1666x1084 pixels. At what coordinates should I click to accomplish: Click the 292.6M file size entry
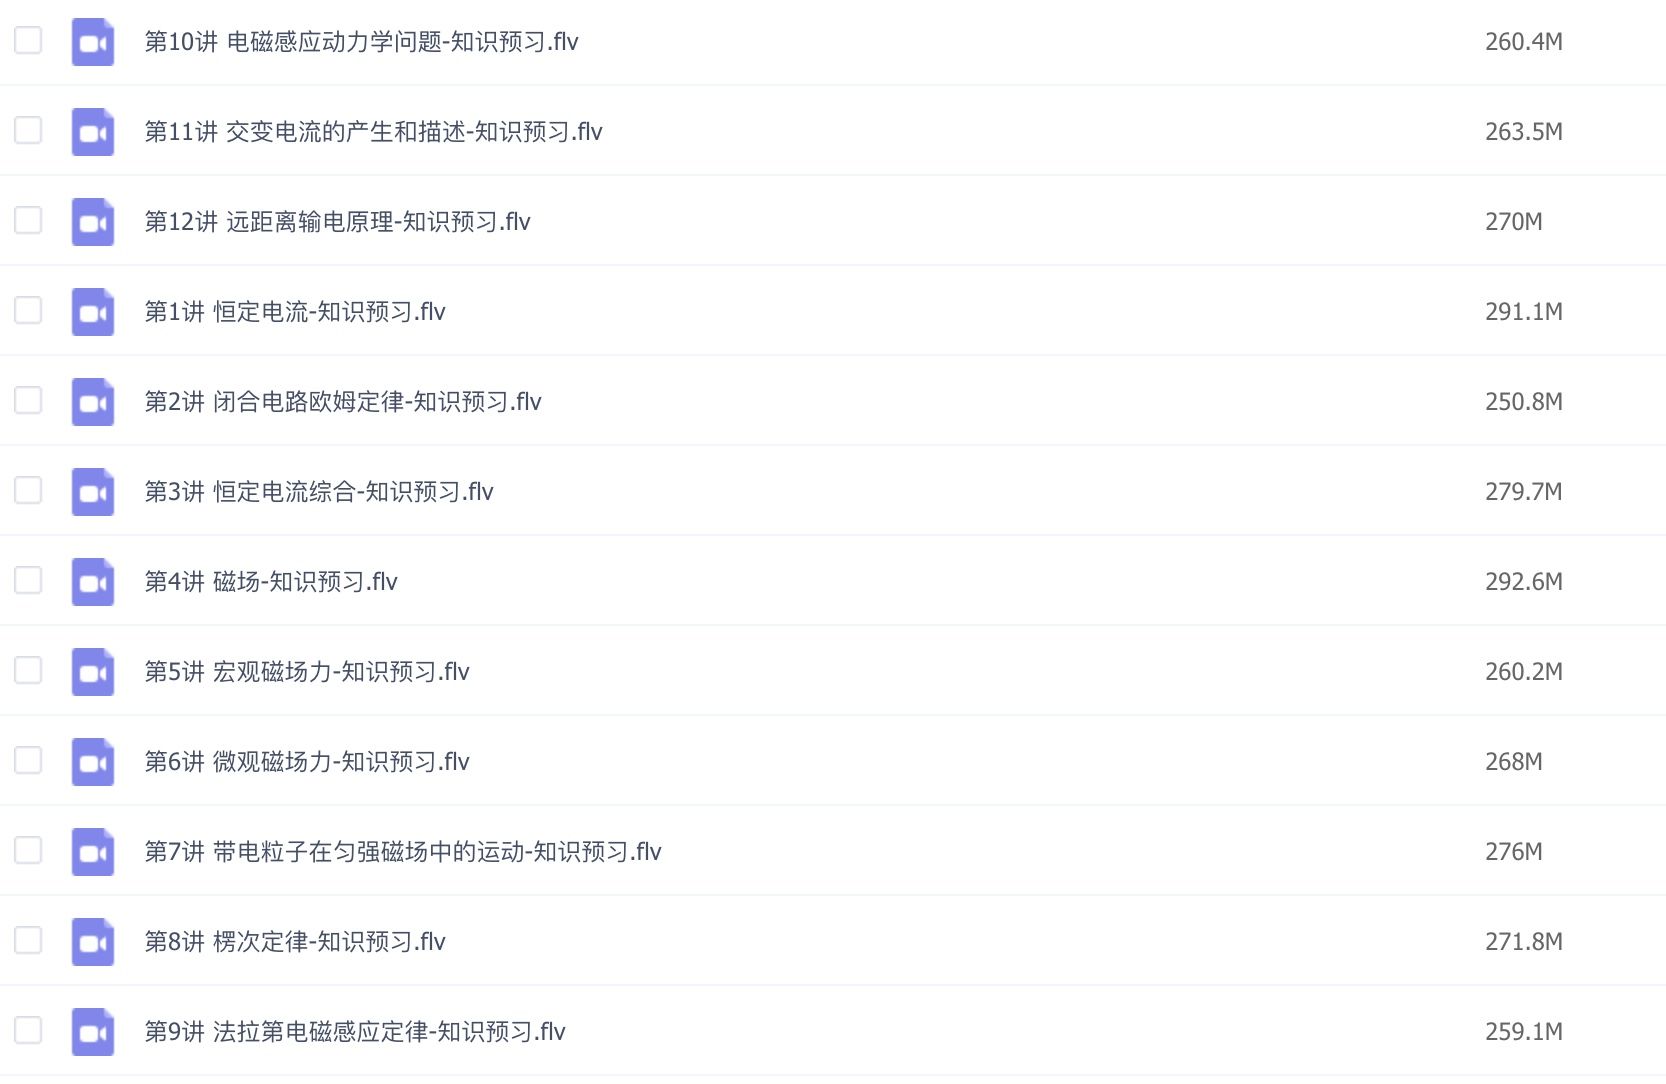(1523, 582)
